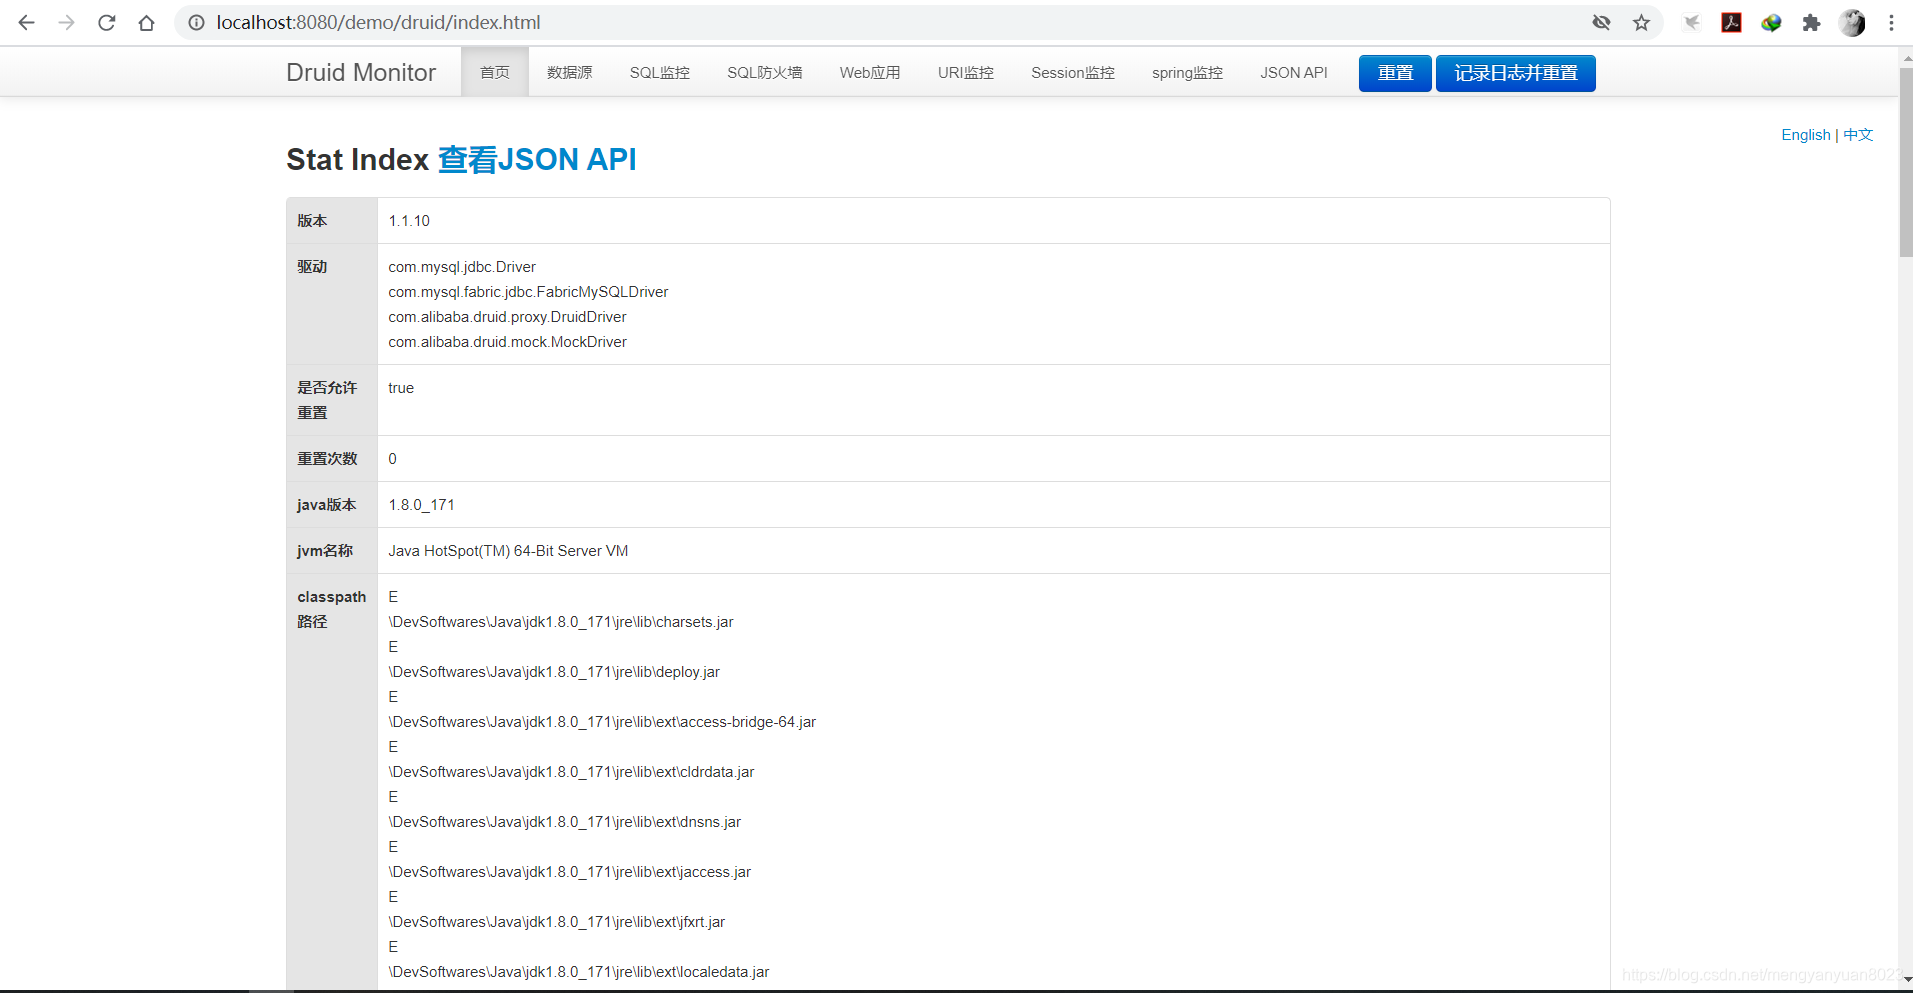This screenshot has height=993, width=1913.
Task: Open the 数据源 tab
Action: 570,72
